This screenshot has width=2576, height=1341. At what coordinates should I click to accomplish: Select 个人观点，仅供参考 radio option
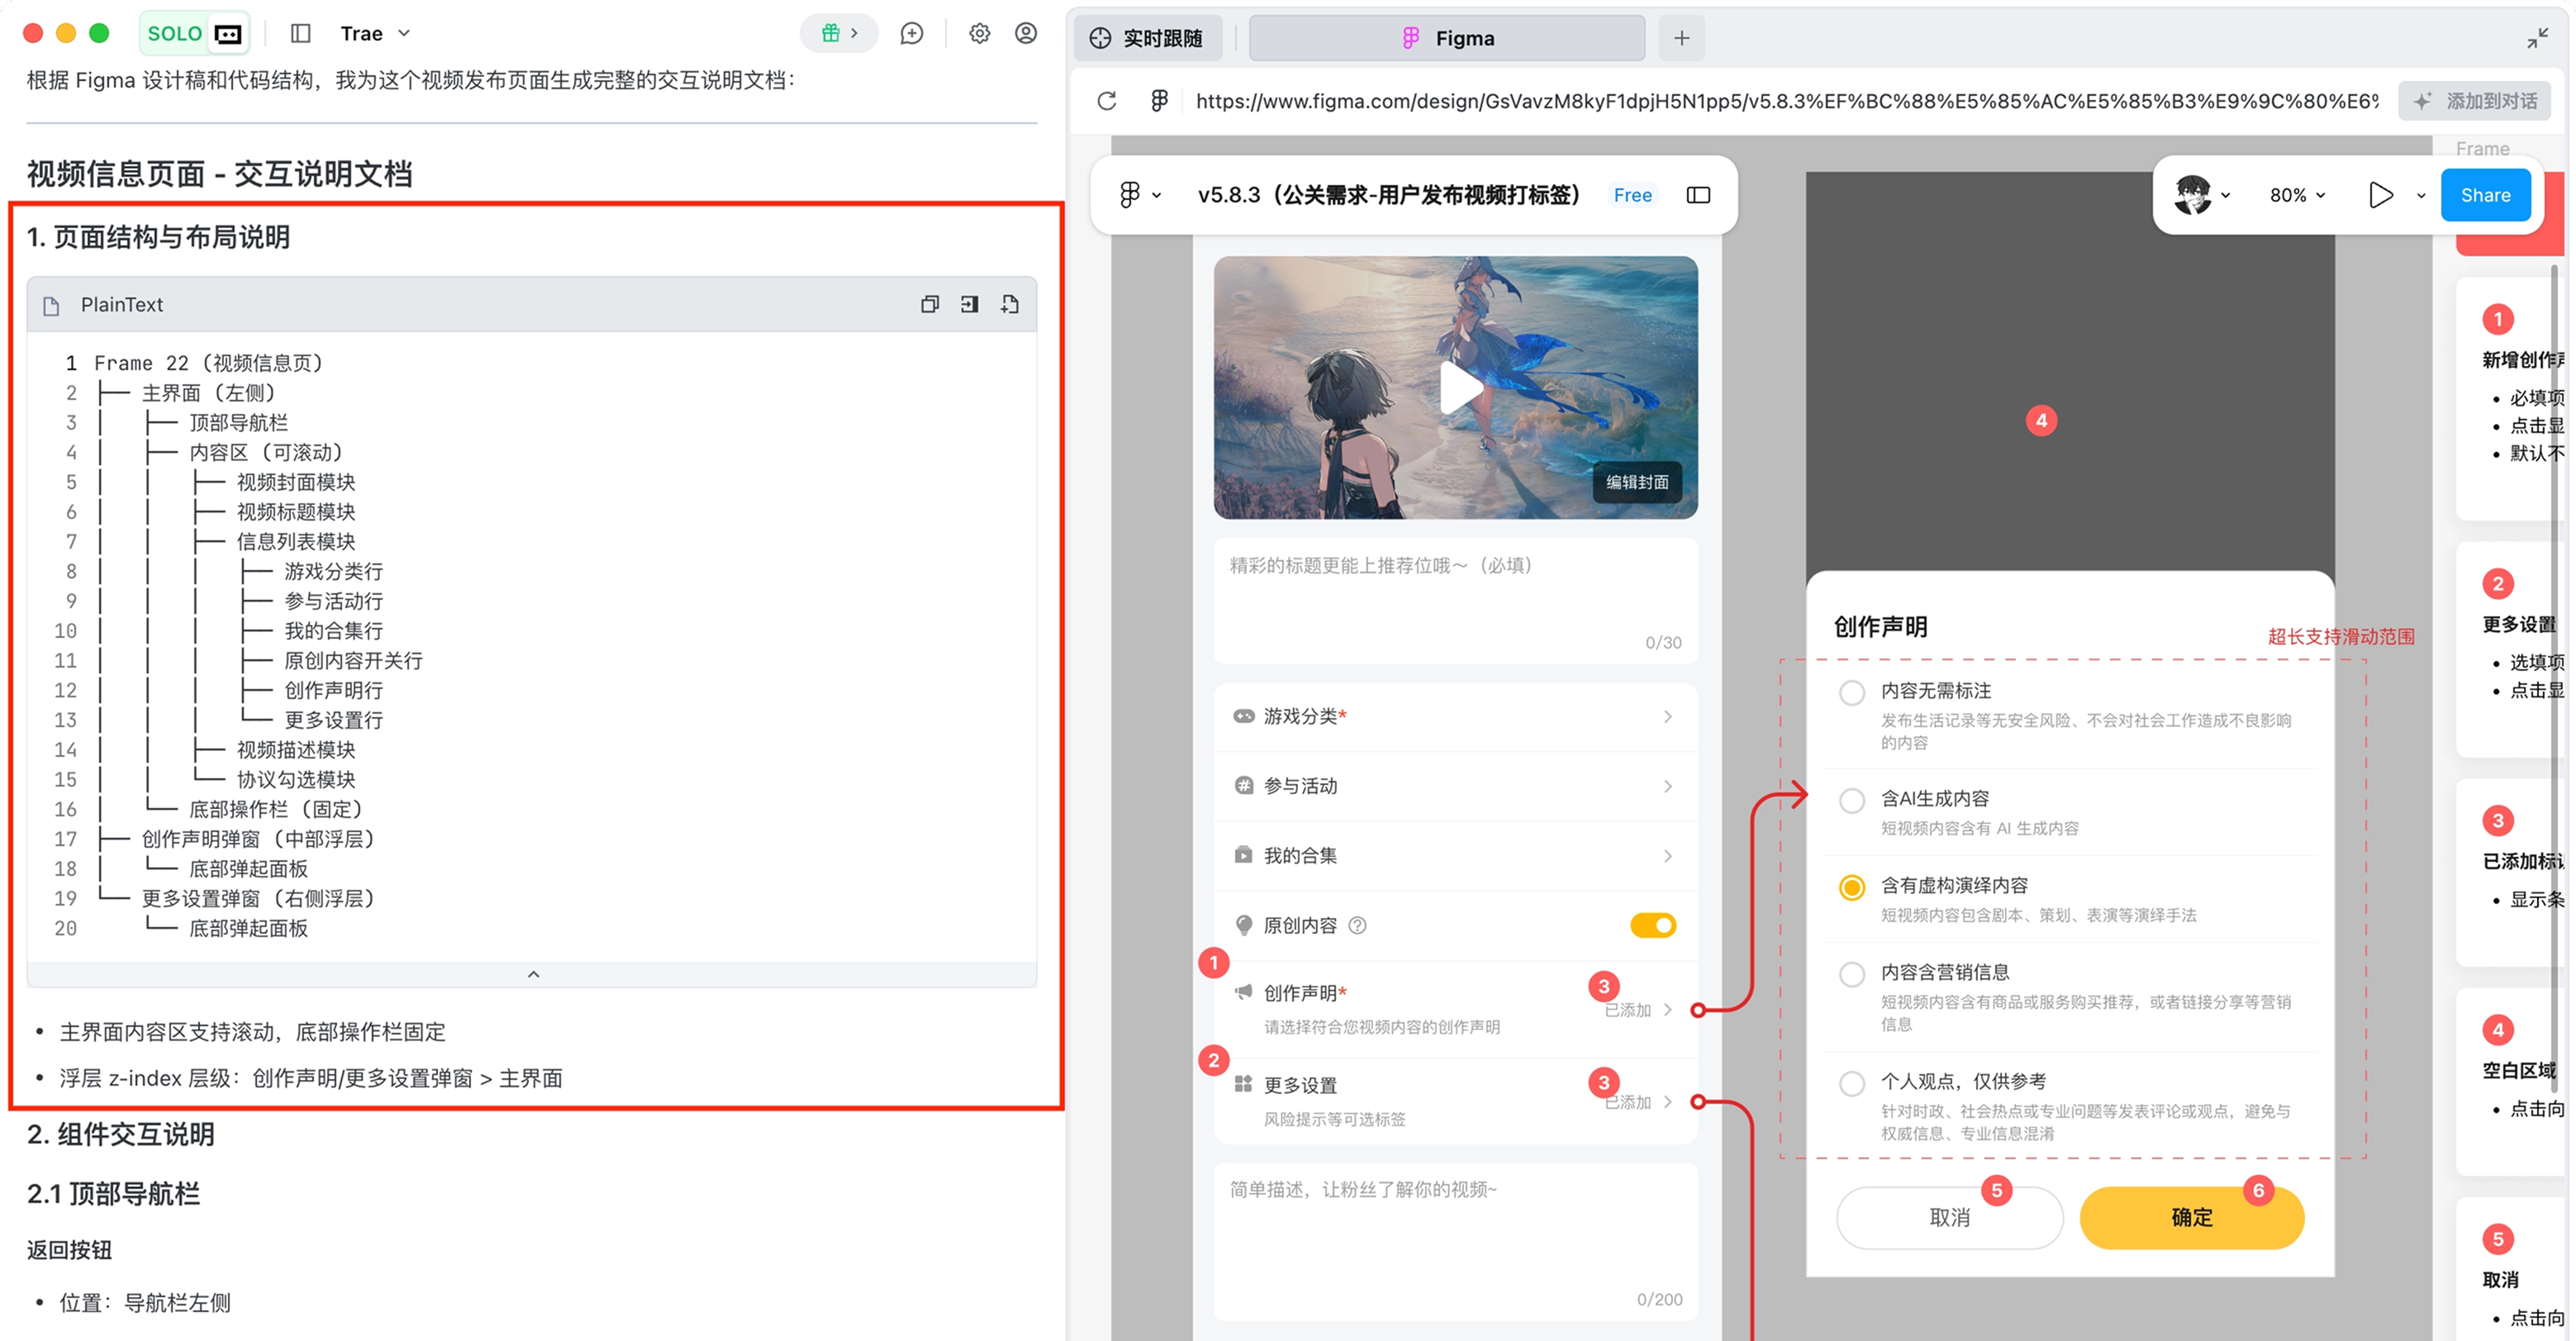point(1852,1083)
